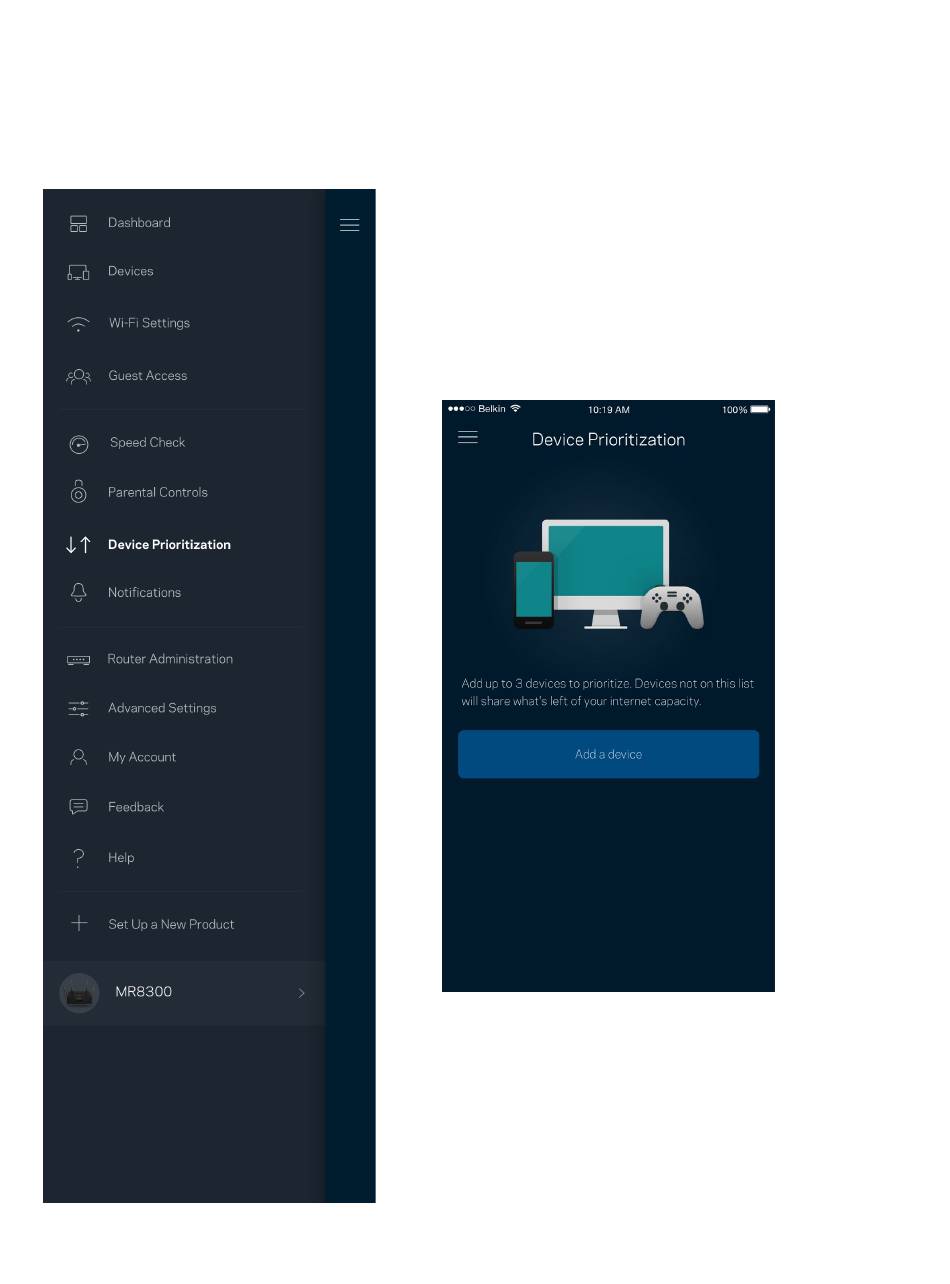950x1284 pixels.
Task: Expand the MR8300 router chevron
Action: pos(301,993)
